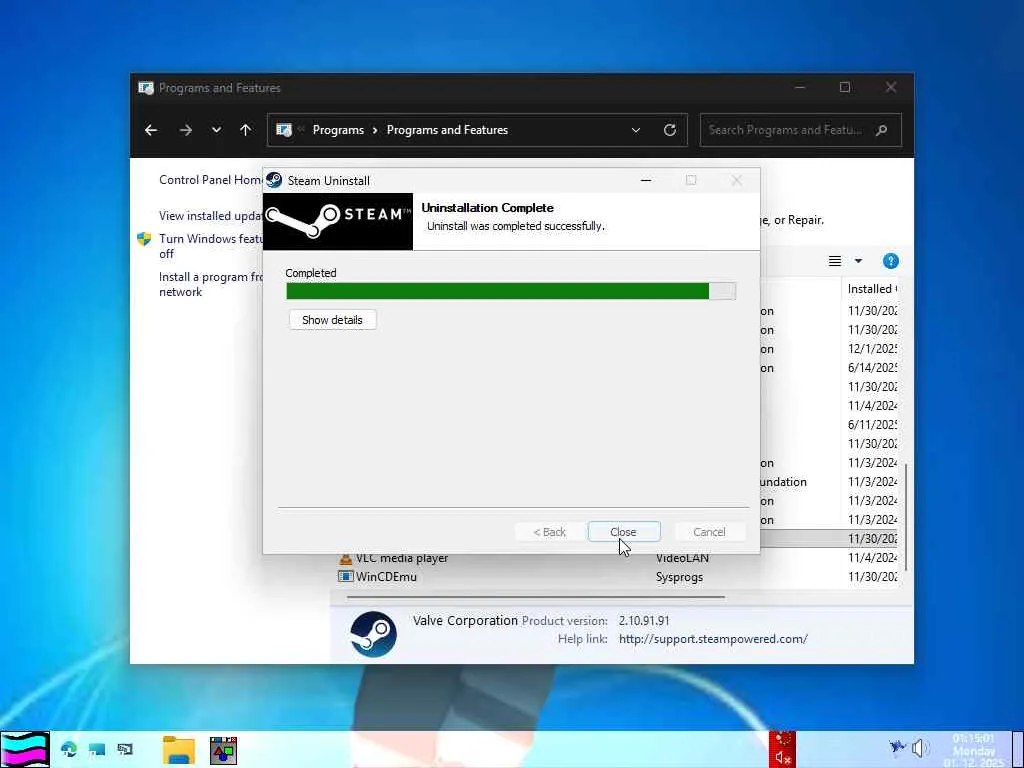Image resolution: width=1024 pixels, height=768 pixels.
Task: Go up one level with the up arrow
Action: [246, 130]
